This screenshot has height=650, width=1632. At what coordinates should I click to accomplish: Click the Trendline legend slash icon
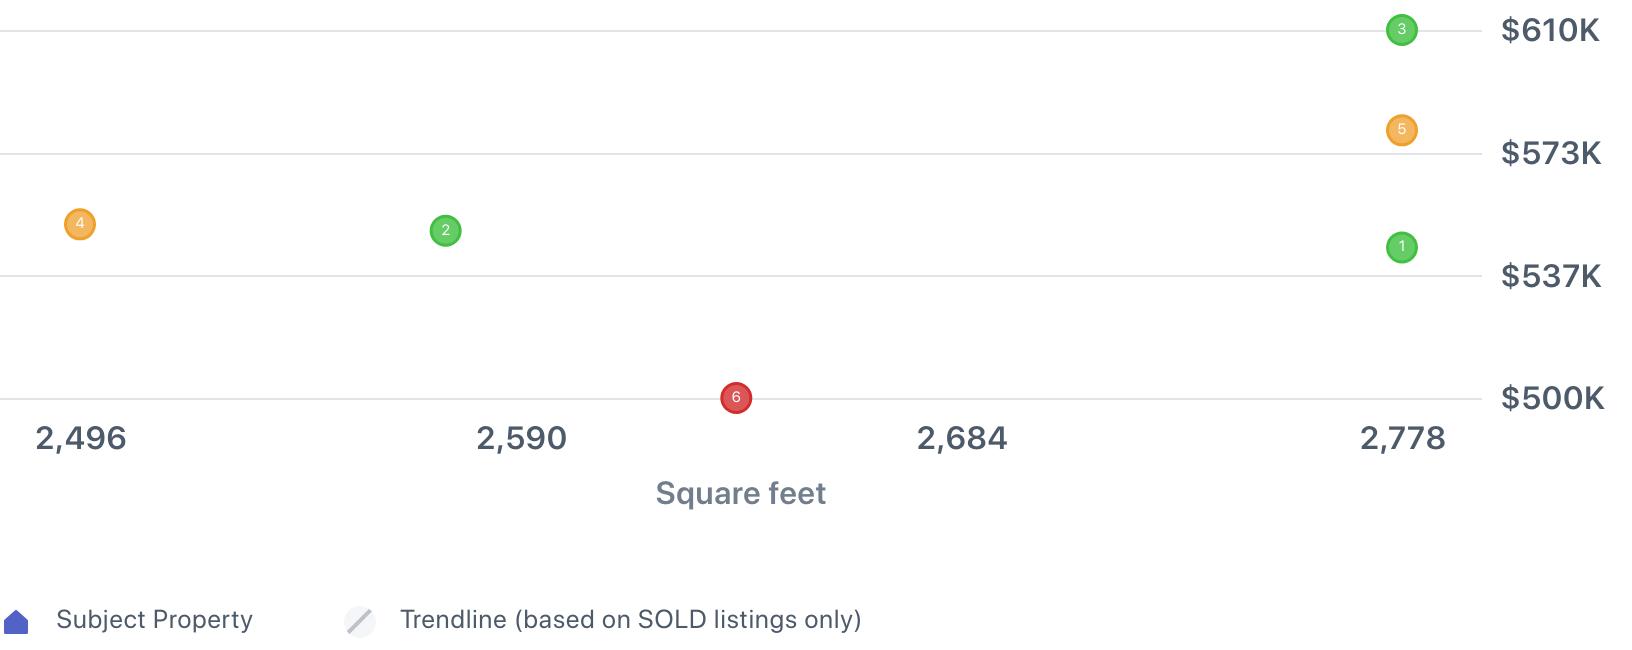[360, 621]
